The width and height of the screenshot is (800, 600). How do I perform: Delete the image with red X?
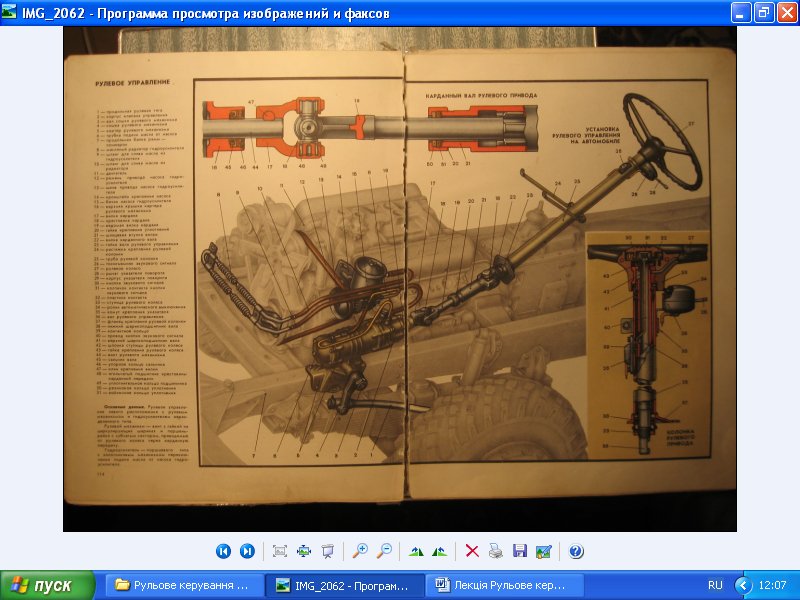pyautogui.click(x=472, y=551)
